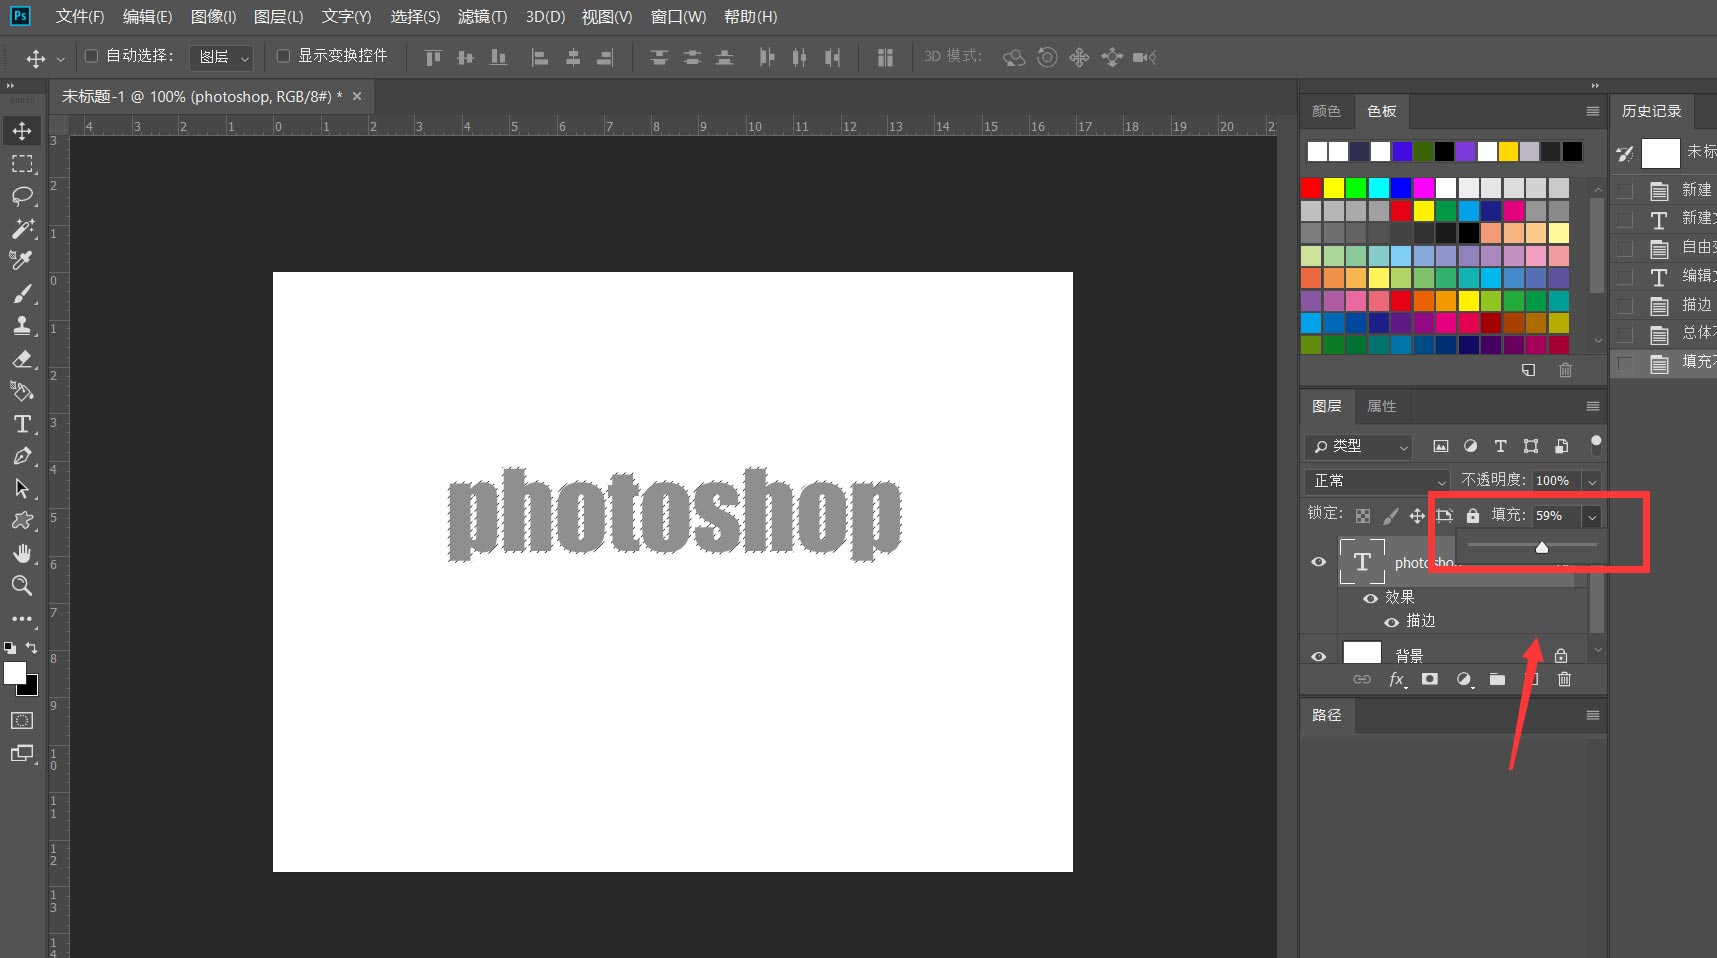
Task: Select the Zoom tool
Action: [x=22, y=586]
